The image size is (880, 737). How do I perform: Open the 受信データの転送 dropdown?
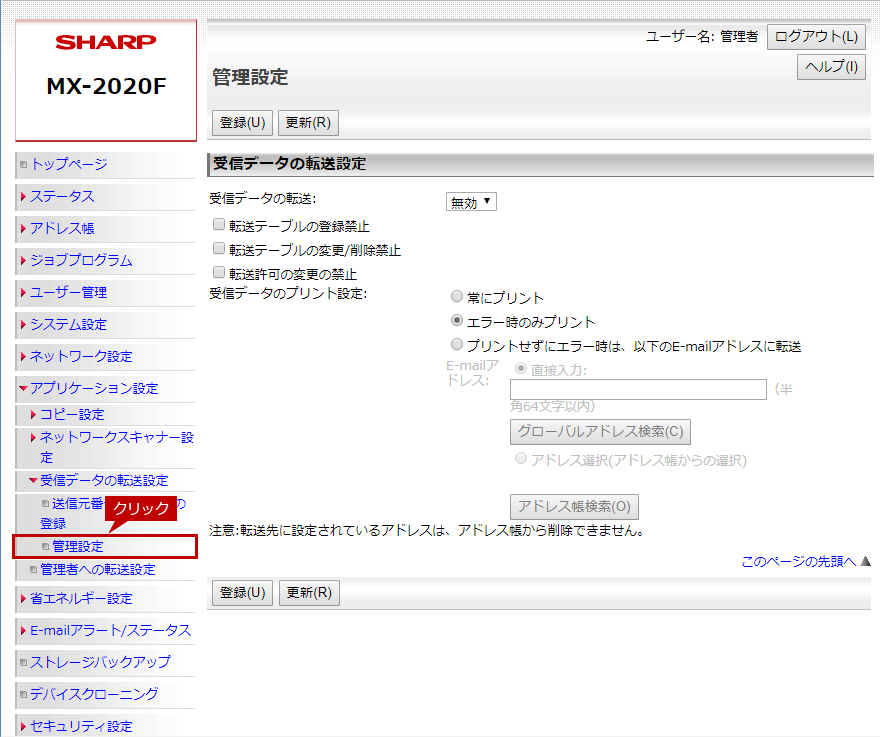click(x=471, y=202)
